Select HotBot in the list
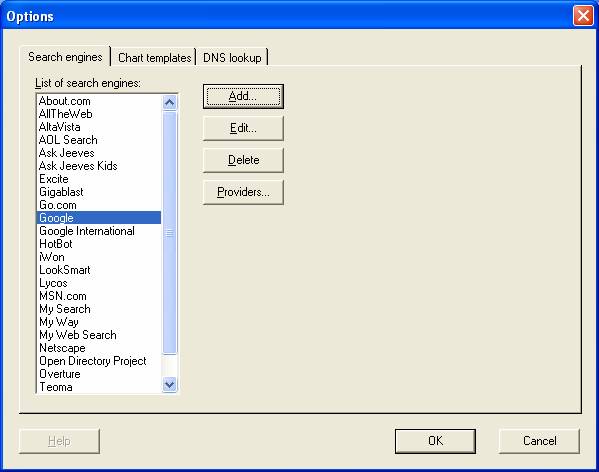The width and height of the screenshot is (599, 472). pyautogui.click(x=99, y=244)
